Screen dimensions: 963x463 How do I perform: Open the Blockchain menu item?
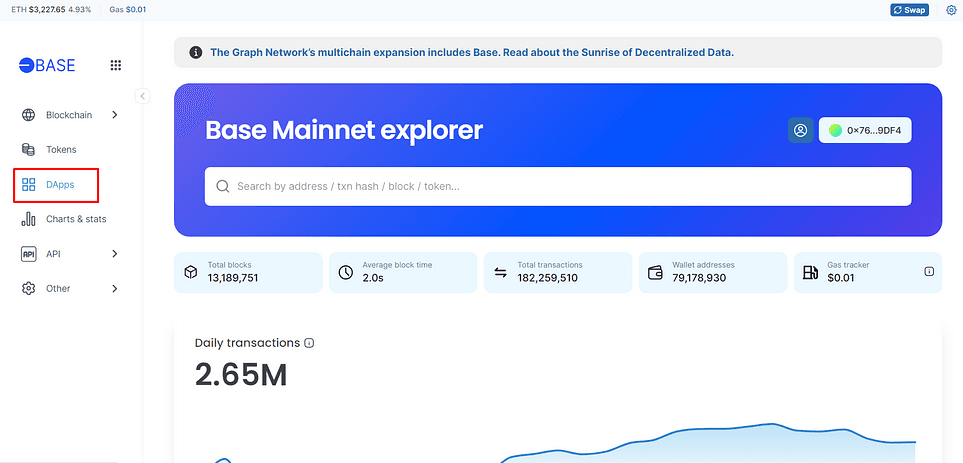pos(71,115)
